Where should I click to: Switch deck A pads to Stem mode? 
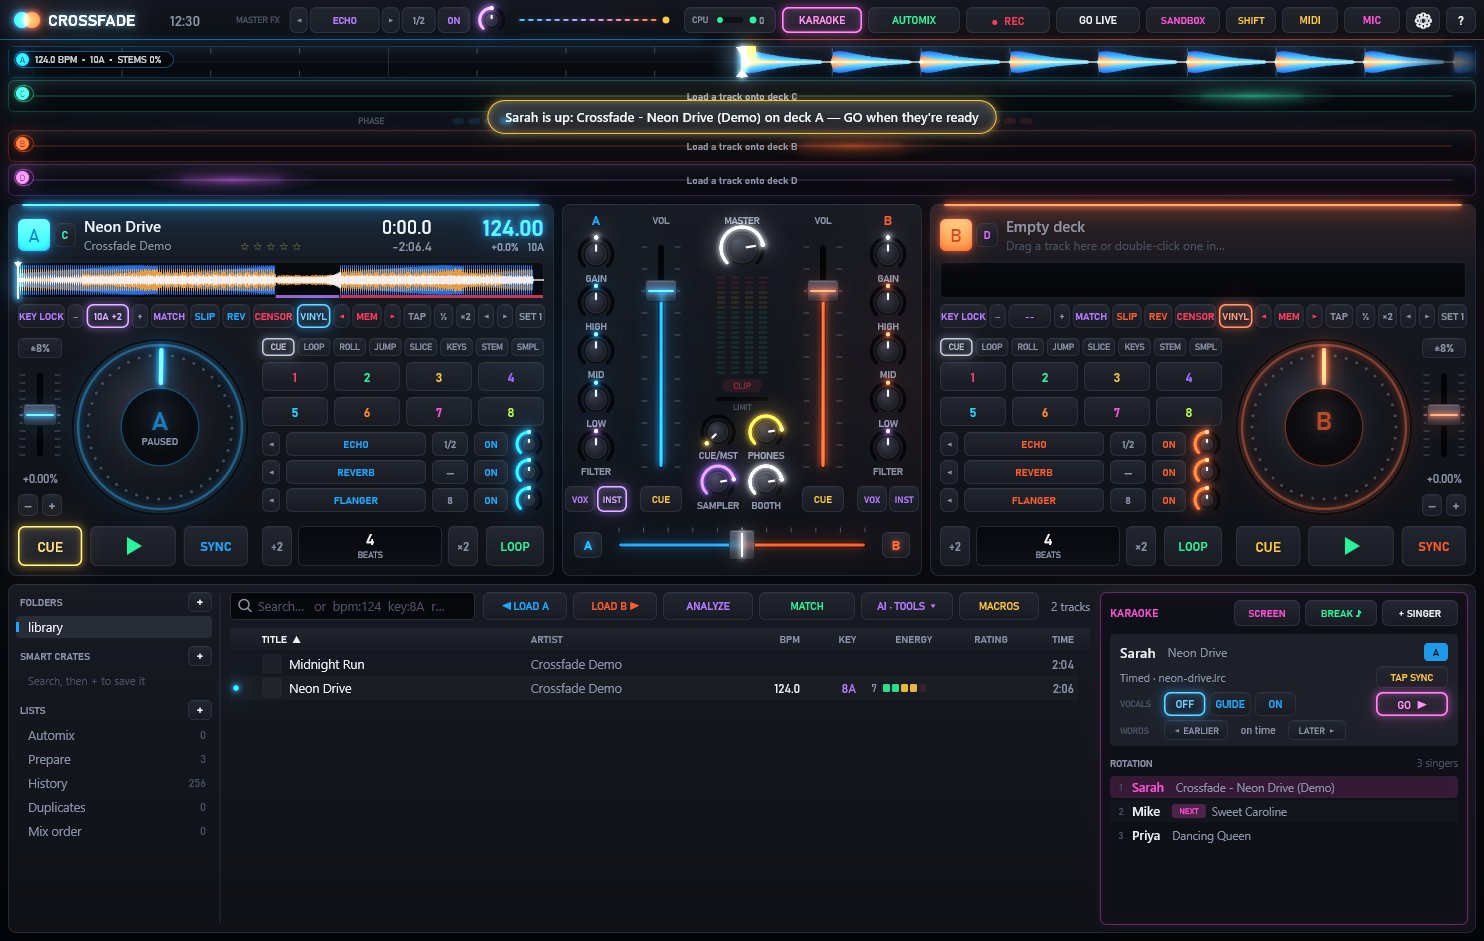click(x=492, y=347)
